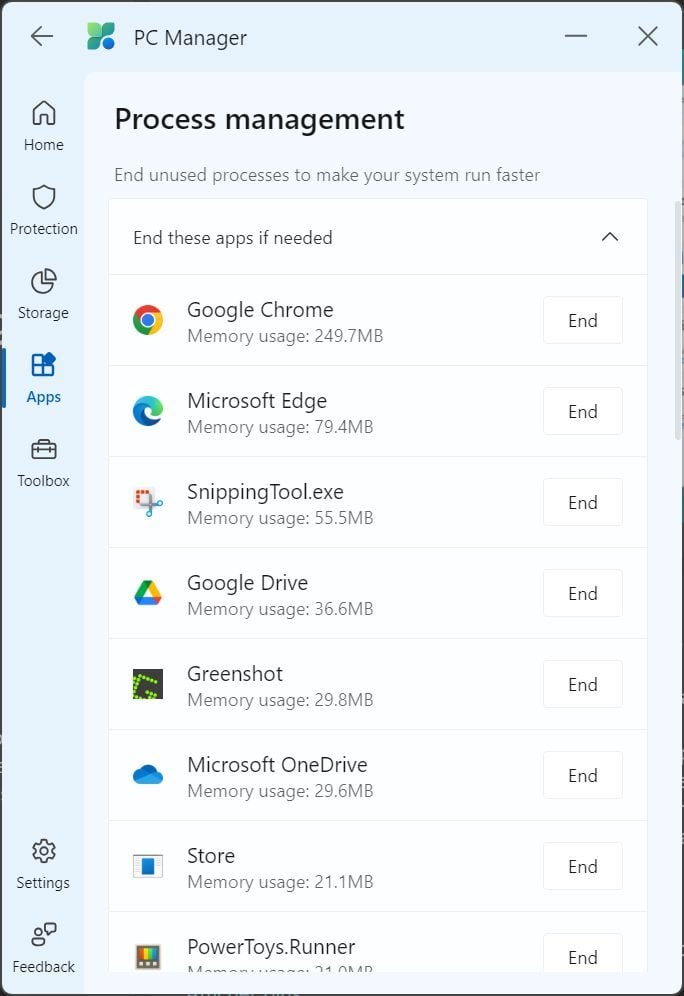End the SnippingTool.exe process
Image resolution: width=684 pixels, height=996 pixels.
coord(582,502)
